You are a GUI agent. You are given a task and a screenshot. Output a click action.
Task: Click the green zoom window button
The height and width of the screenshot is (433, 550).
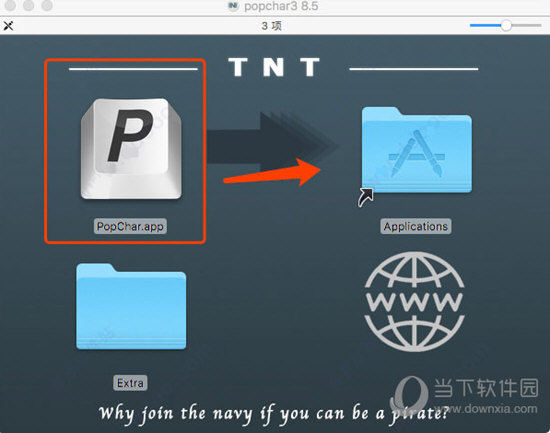click(x=47, y=5)
